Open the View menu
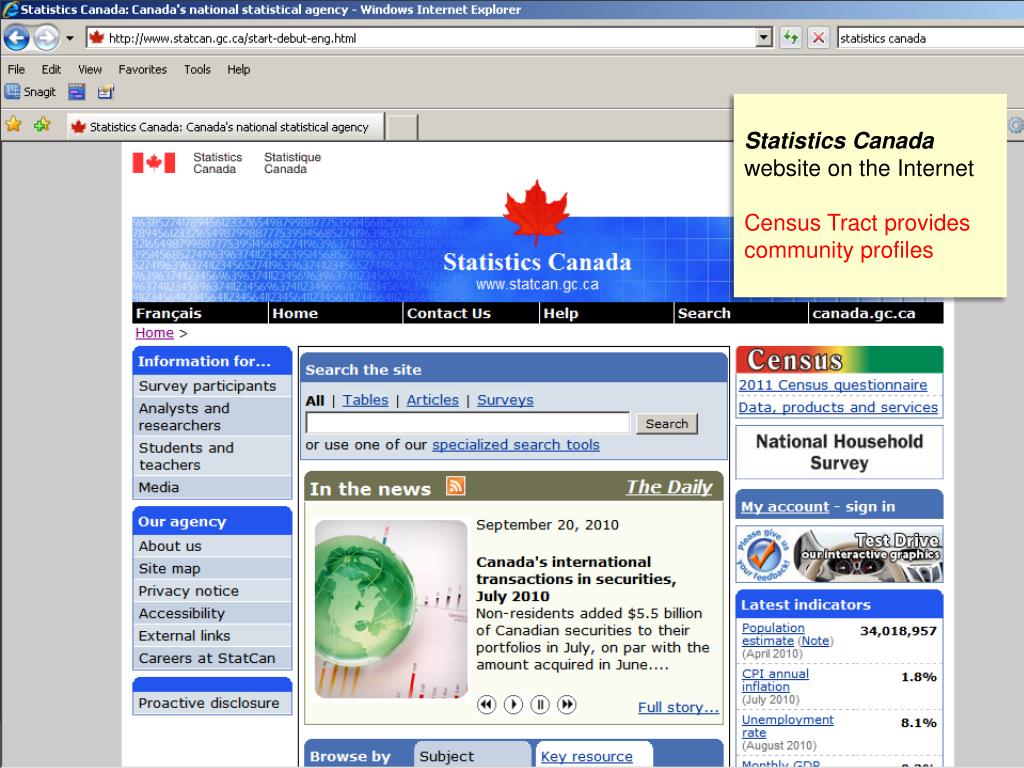Screen dimensions: 1024x768 click(89, 69)
